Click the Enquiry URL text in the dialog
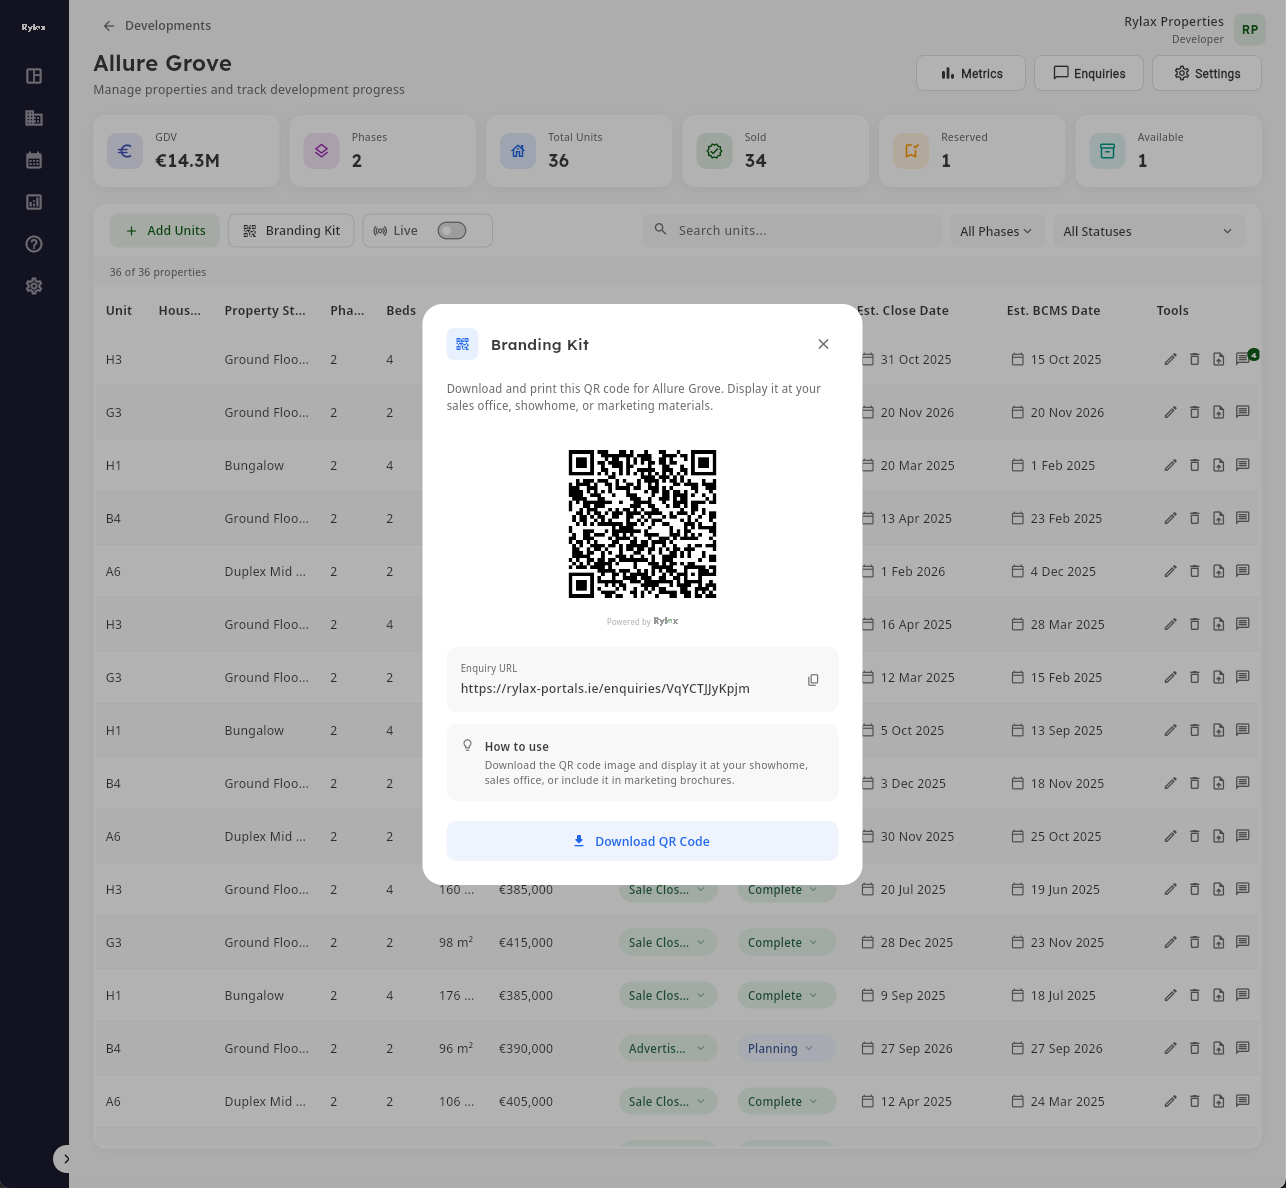This screenshot has height=1188, width=1286. pyautogui.click(x=605, y=688)
